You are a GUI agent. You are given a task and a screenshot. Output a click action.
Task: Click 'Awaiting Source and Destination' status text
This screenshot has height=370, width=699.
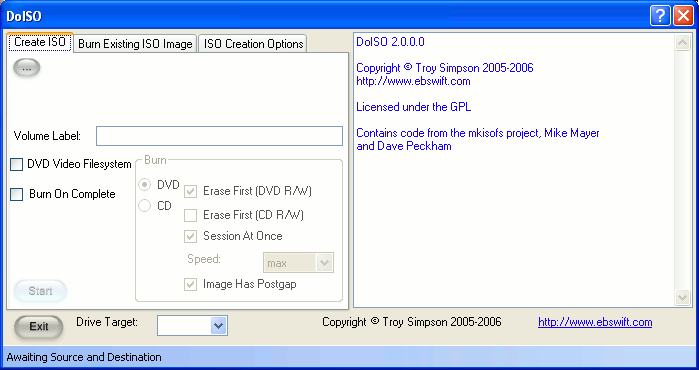(84, 358)
